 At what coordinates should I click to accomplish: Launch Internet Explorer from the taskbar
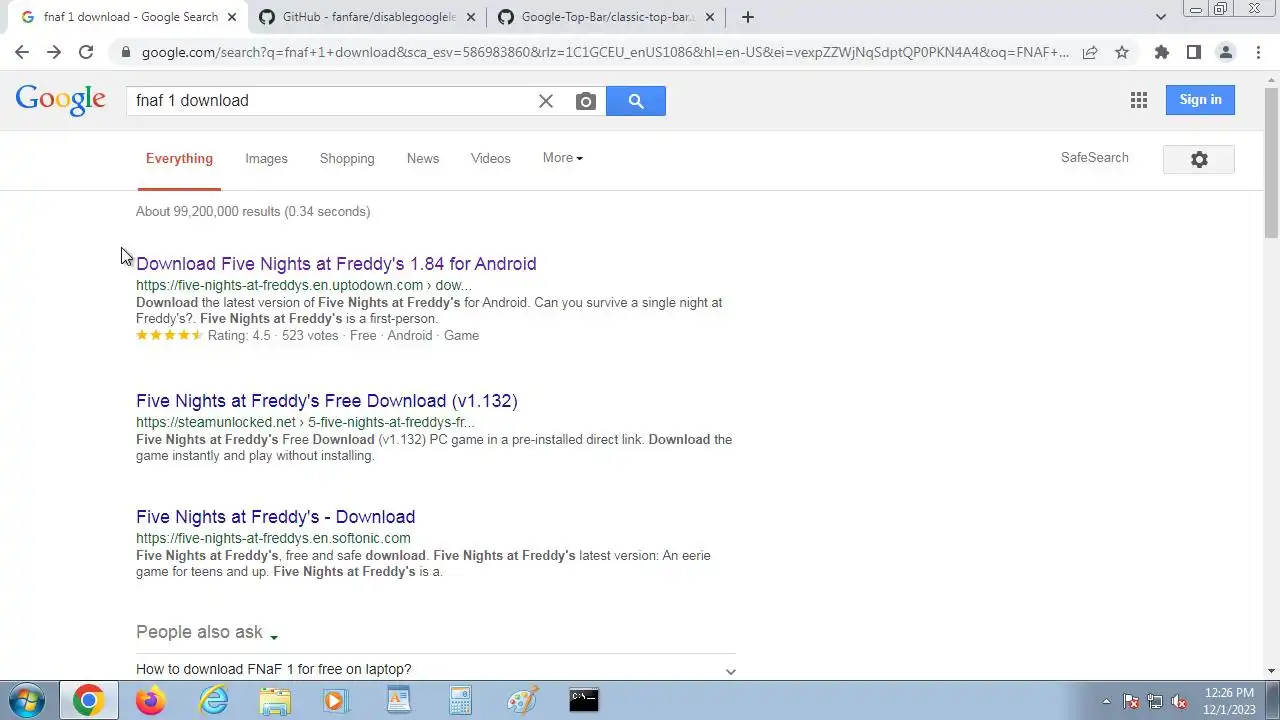pos(214,700)
